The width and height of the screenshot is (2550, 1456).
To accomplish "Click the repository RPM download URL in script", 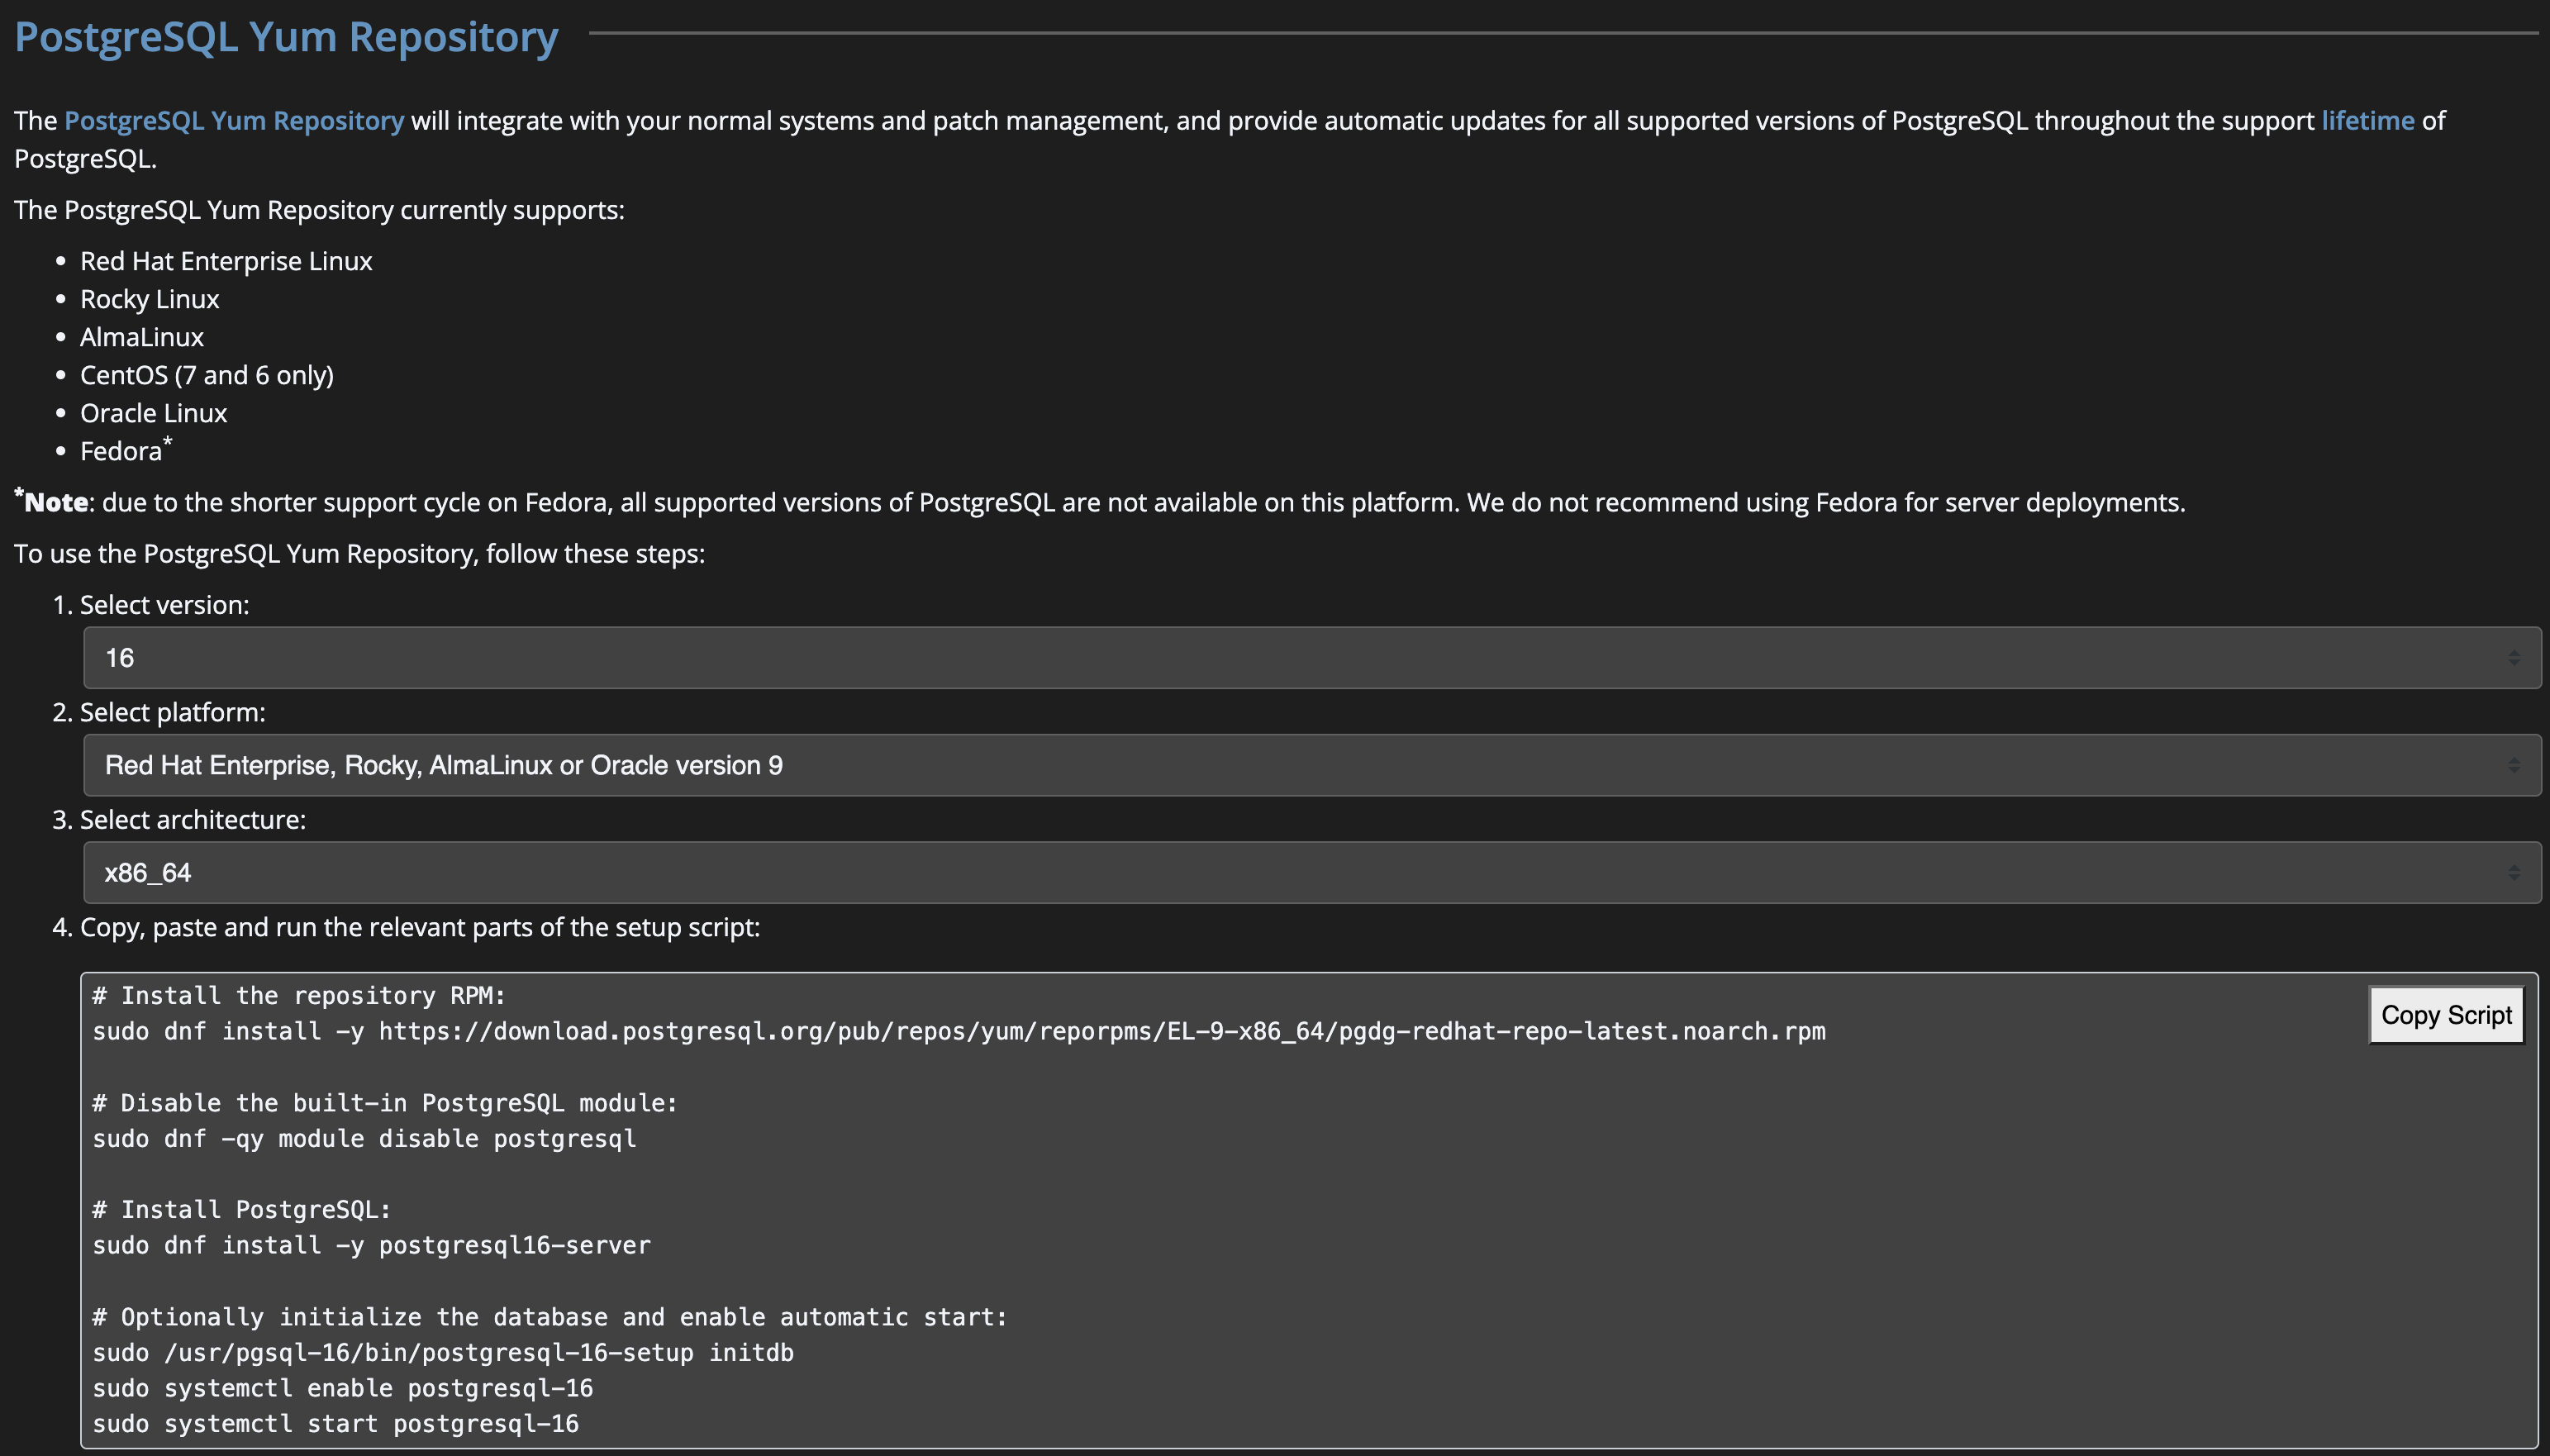I will tap(1101, 1031).
